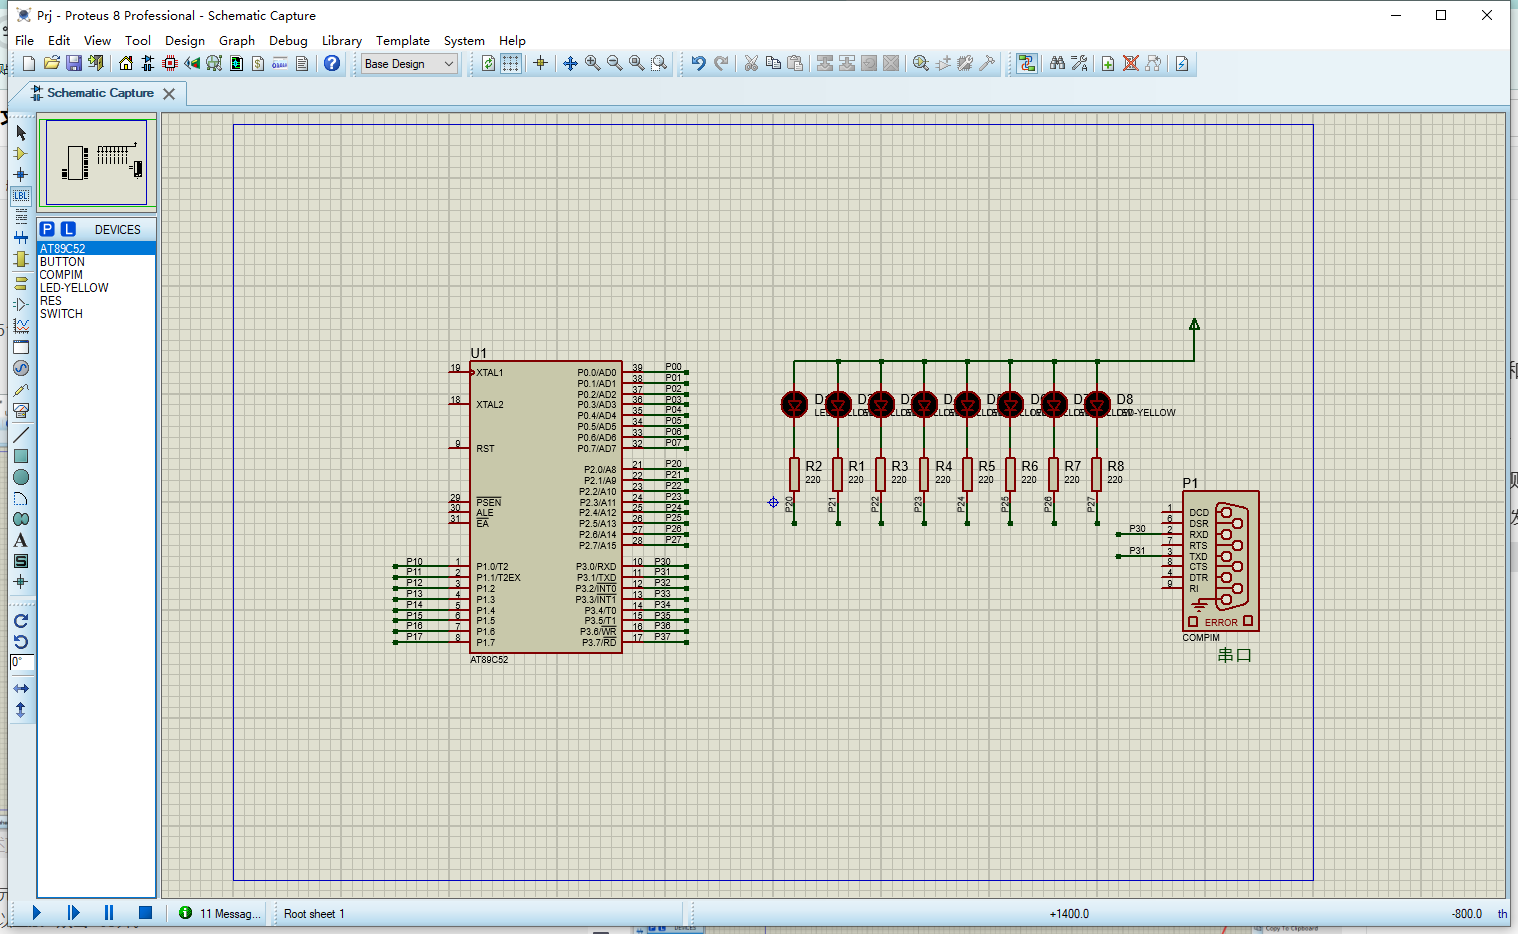
Task: Select the Selection Mode arrow tool
Action: pyautogui.click(x=21, y=132)
